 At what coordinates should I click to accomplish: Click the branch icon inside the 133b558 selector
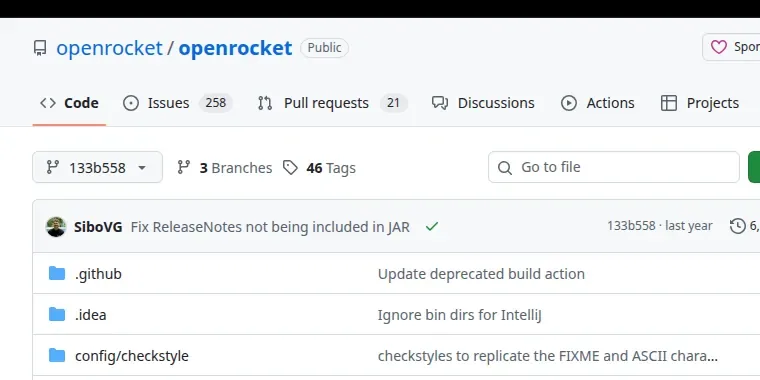pyautogui.click(x=53, y=167)
